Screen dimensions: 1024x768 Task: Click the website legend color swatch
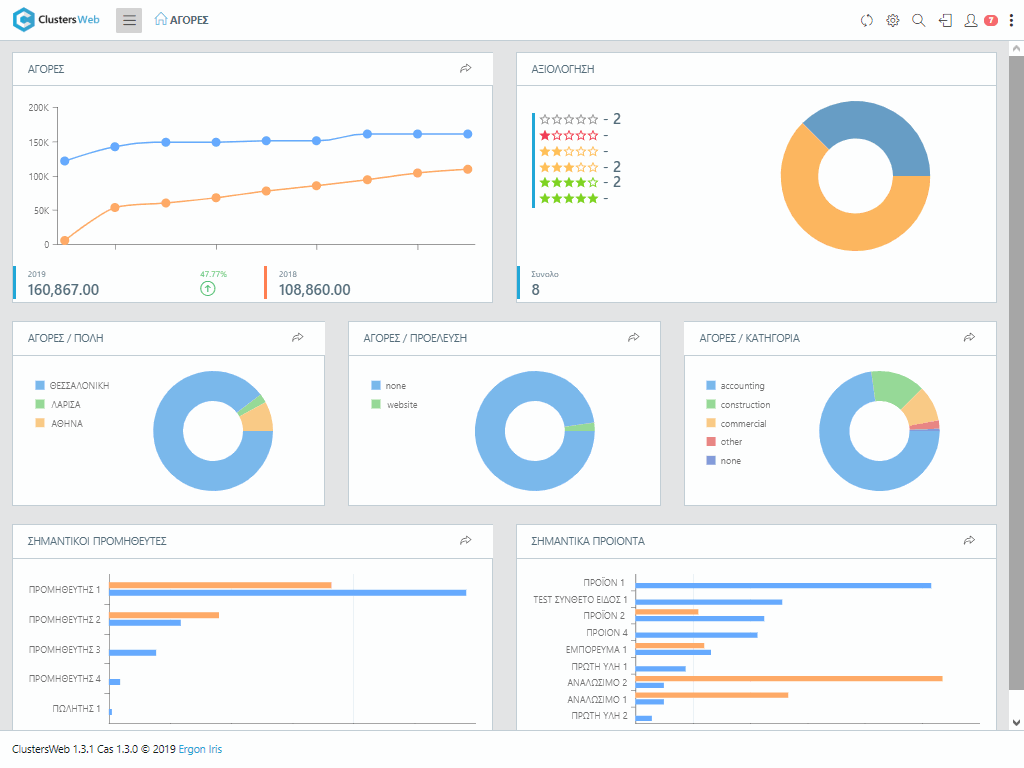[x=376, y=405]
